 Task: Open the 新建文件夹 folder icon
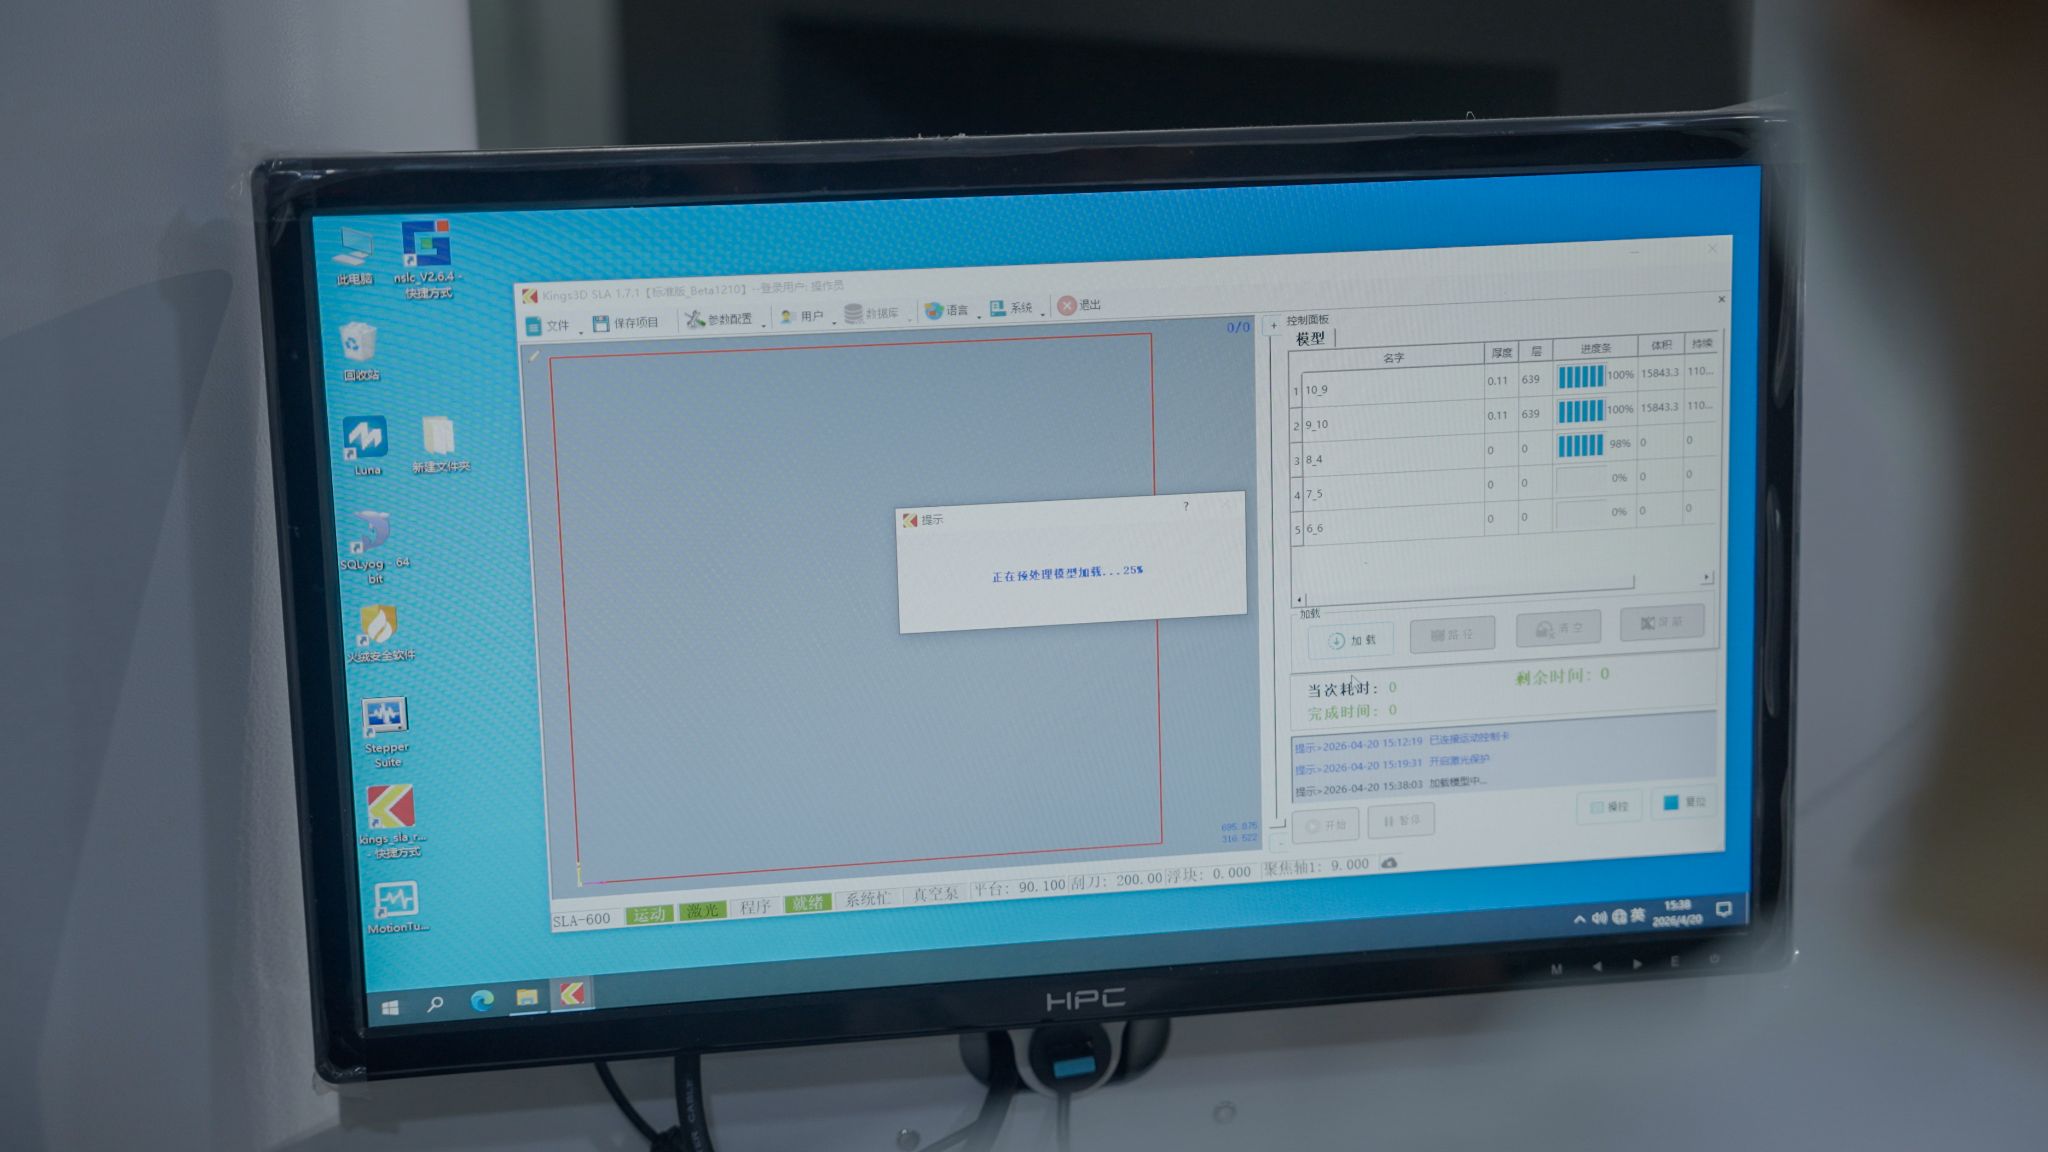439,444
